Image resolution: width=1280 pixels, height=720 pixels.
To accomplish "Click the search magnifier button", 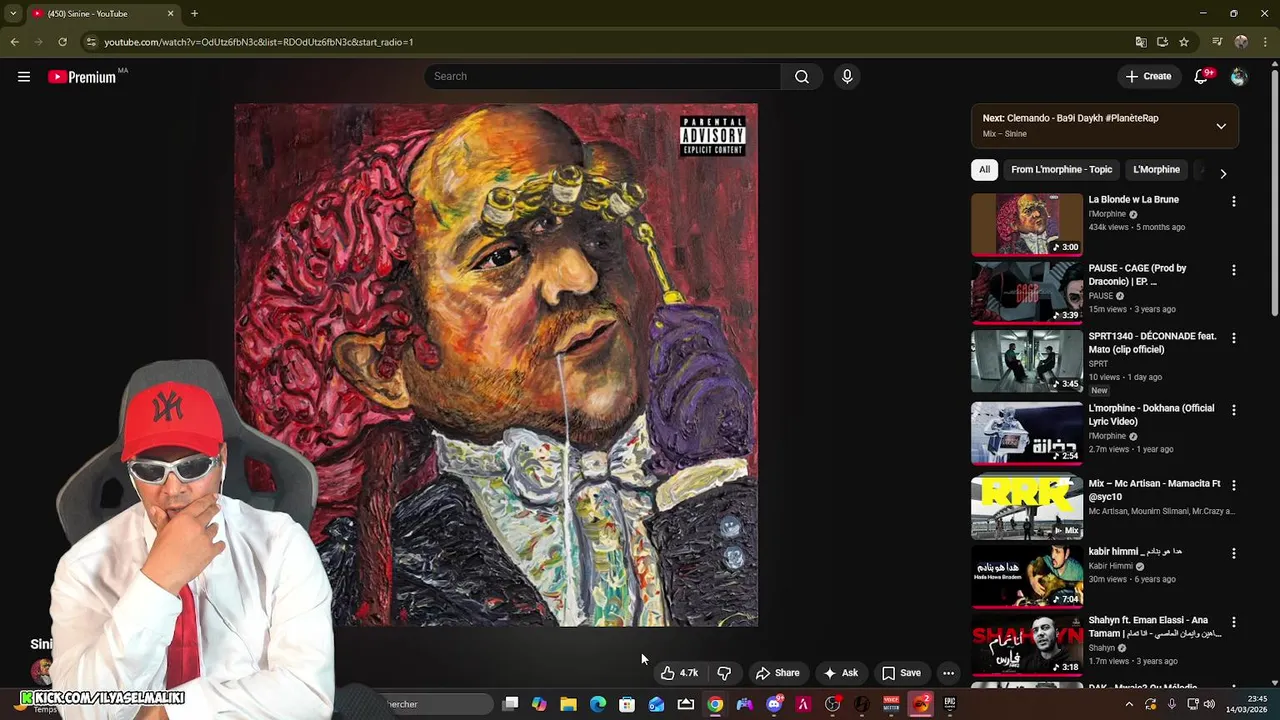I will pyautogui.click(x=802, y=76).
